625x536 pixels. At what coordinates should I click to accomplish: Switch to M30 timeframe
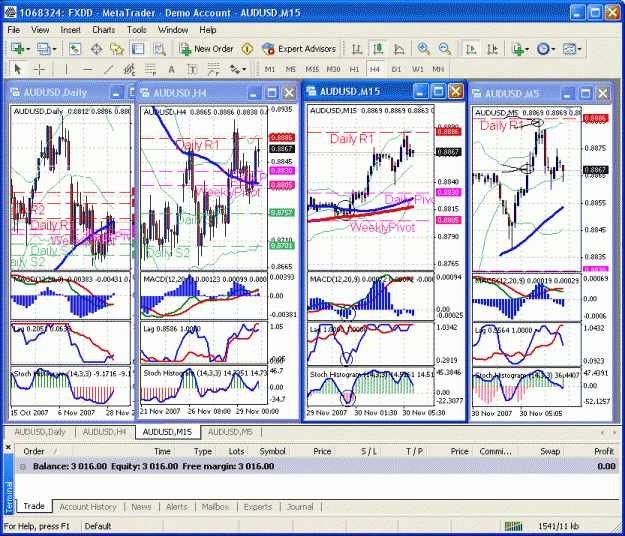(x=333, y=69)
